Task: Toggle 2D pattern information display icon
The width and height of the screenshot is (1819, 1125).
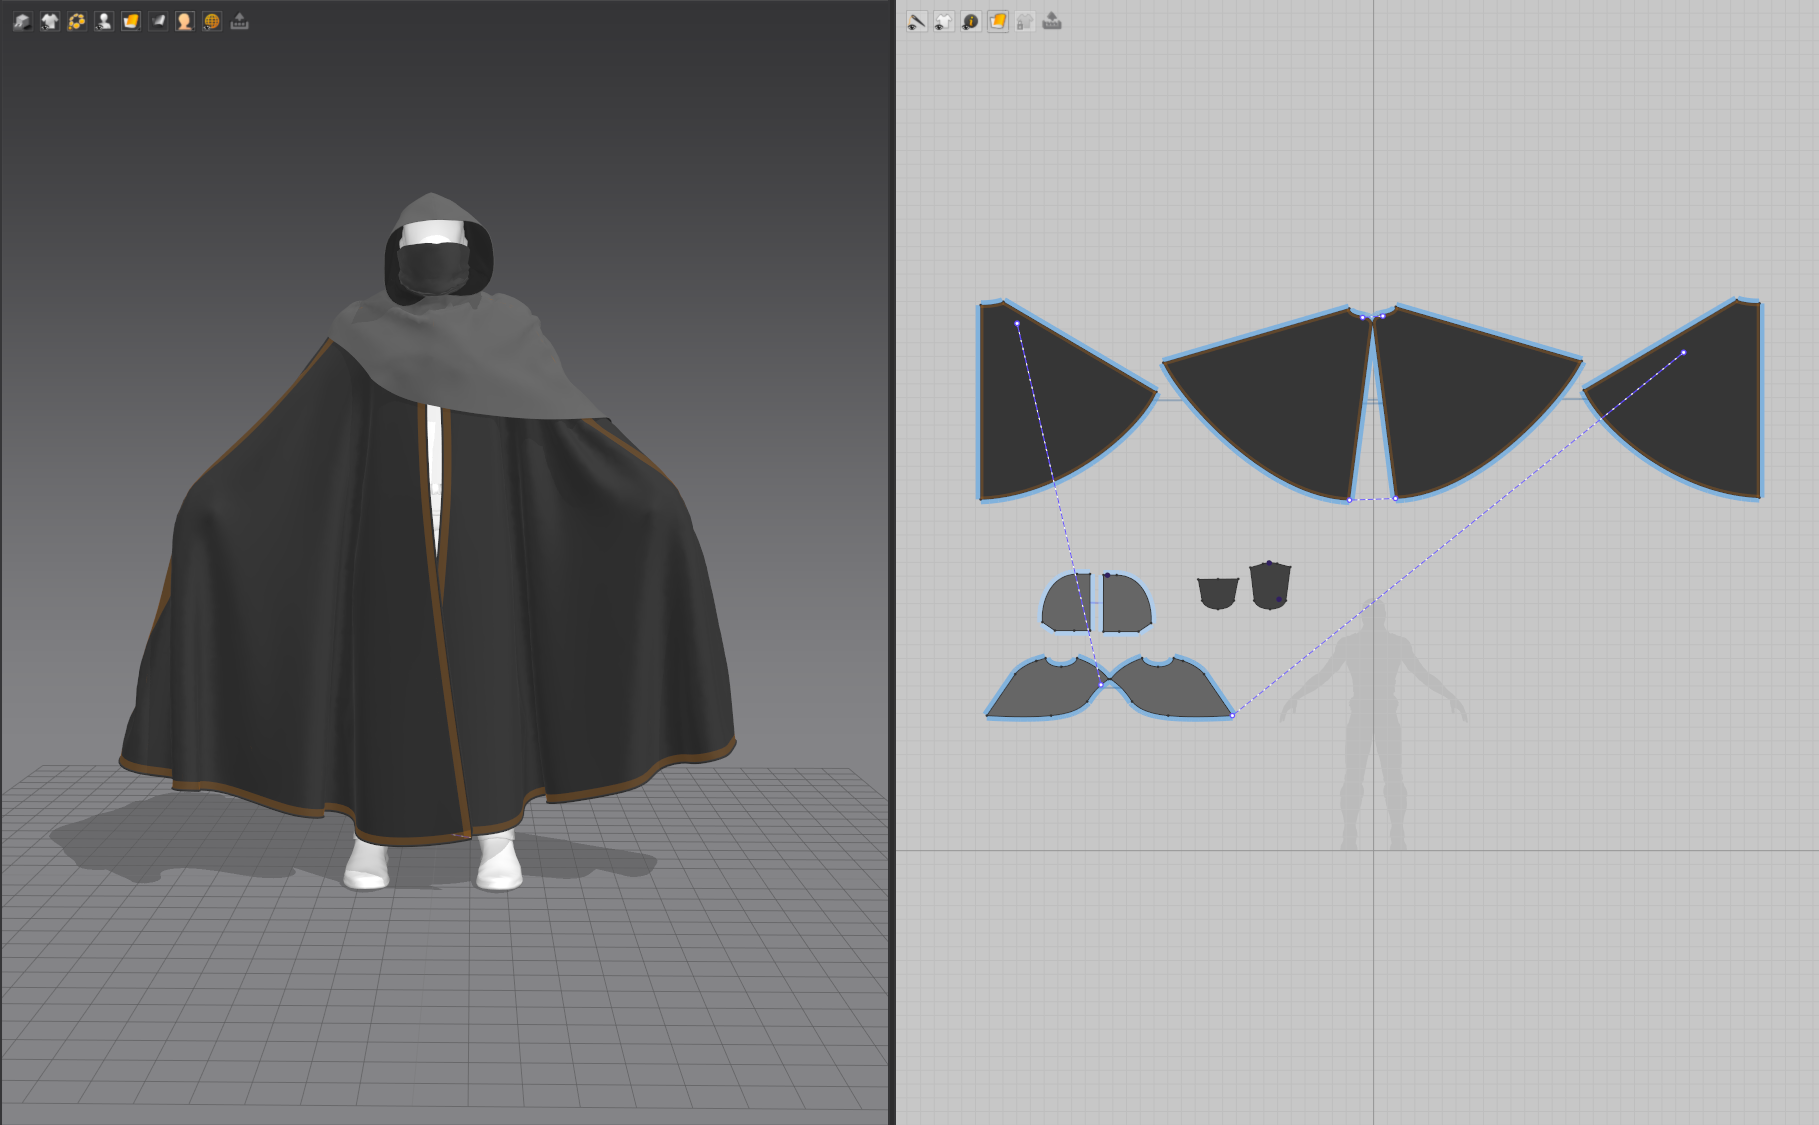Action: coord(970,21)
